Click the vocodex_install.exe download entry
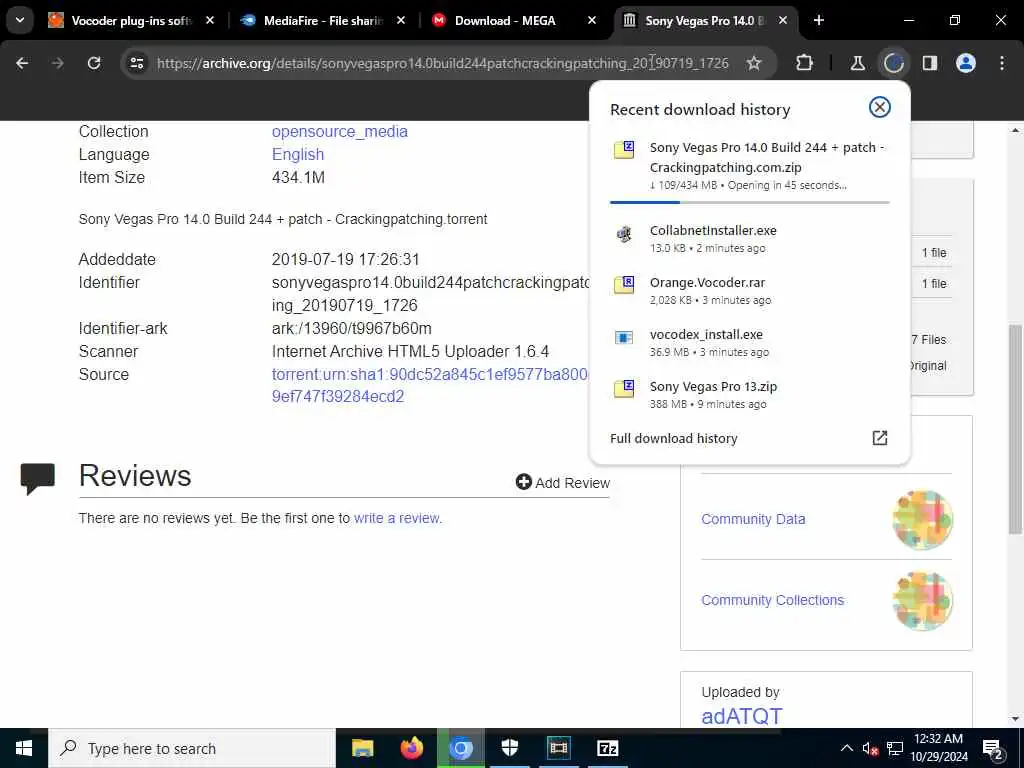The width and height of the screenshot is (1024, 768). pos(749,342)
